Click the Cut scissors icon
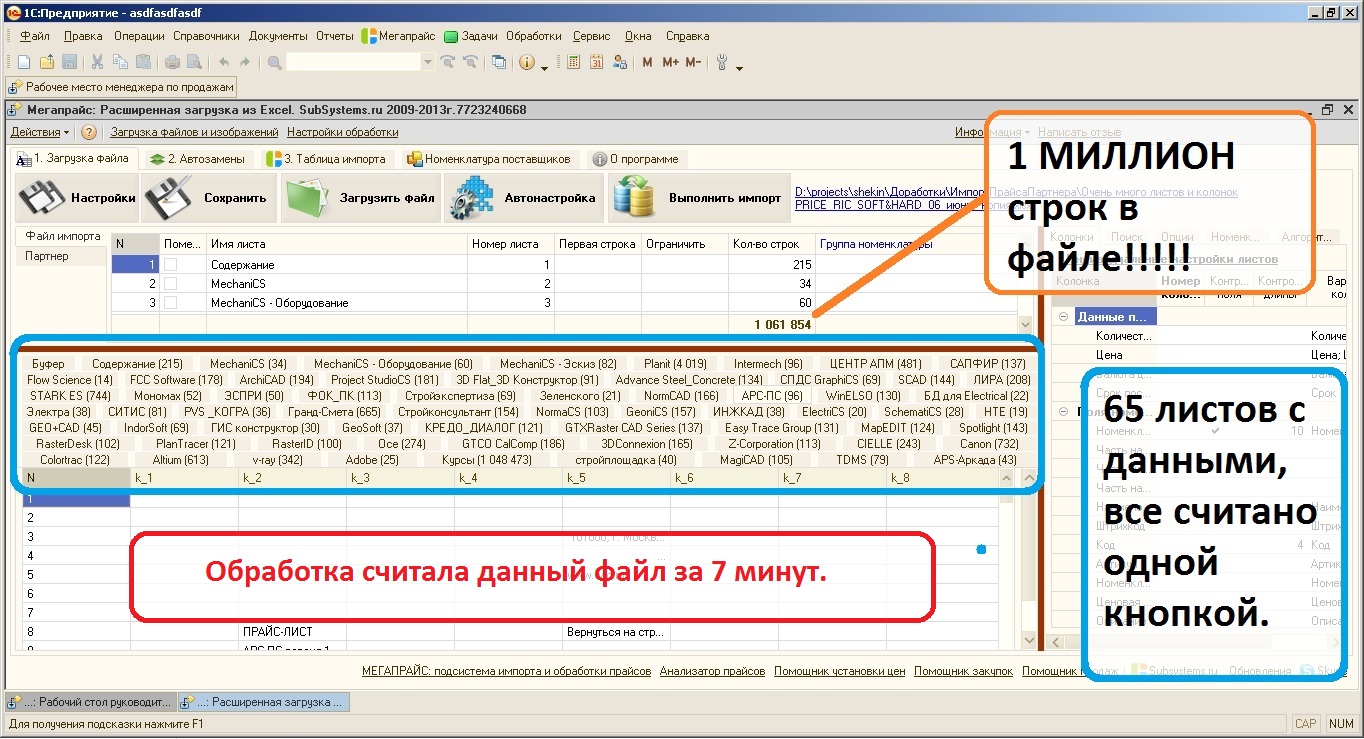 [98, 62]
